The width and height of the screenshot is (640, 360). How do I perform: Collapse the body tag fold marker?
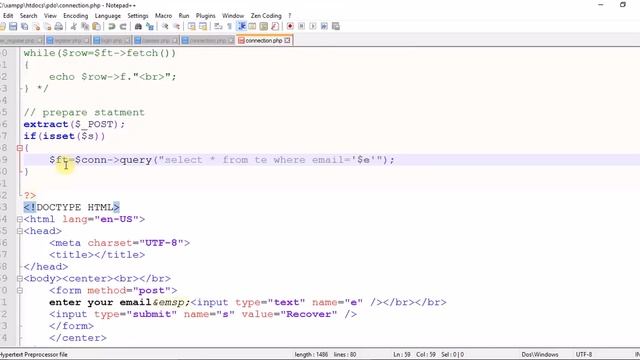point(20,278)
